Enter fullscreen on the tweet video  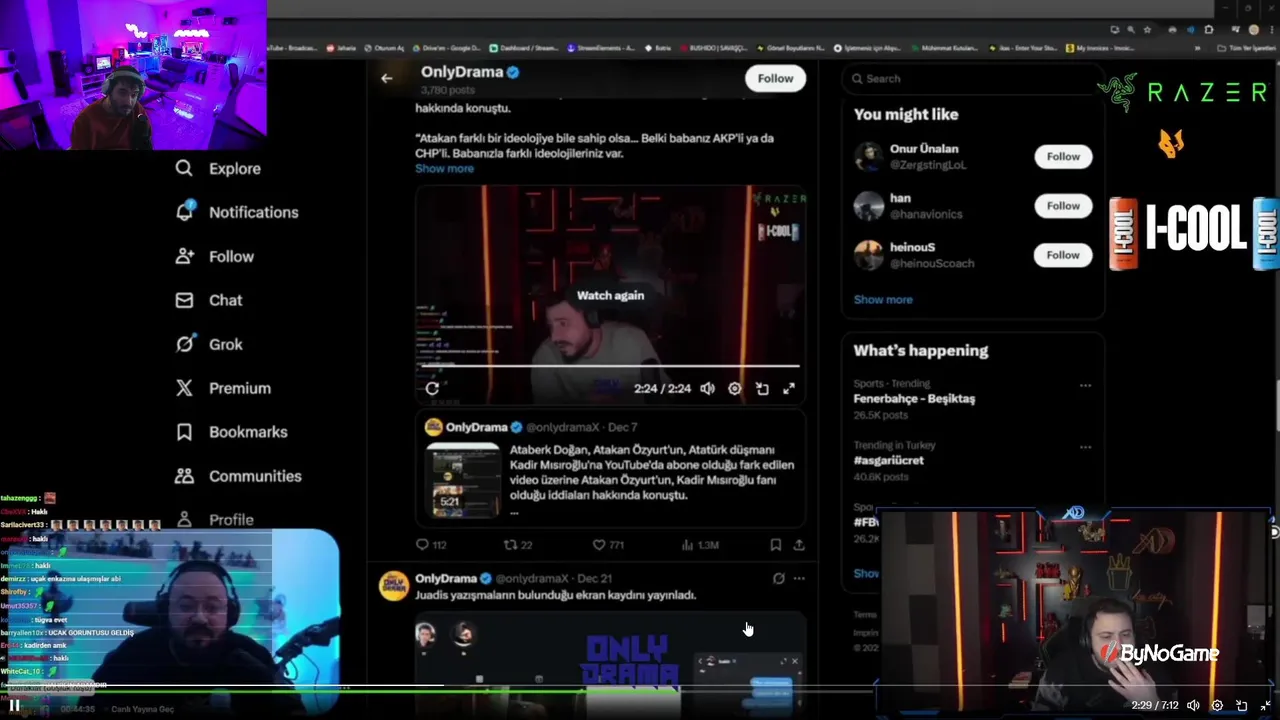point(789,388)
